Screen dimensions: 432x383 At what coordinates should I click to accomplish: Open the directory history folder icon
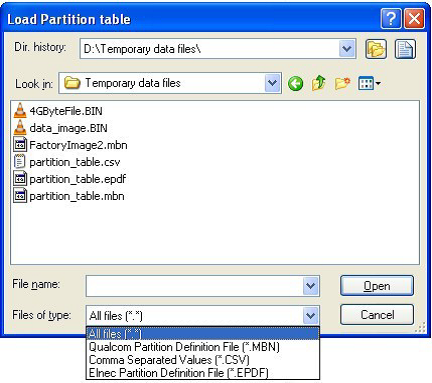pyautogui.click(x=376, y=49)
